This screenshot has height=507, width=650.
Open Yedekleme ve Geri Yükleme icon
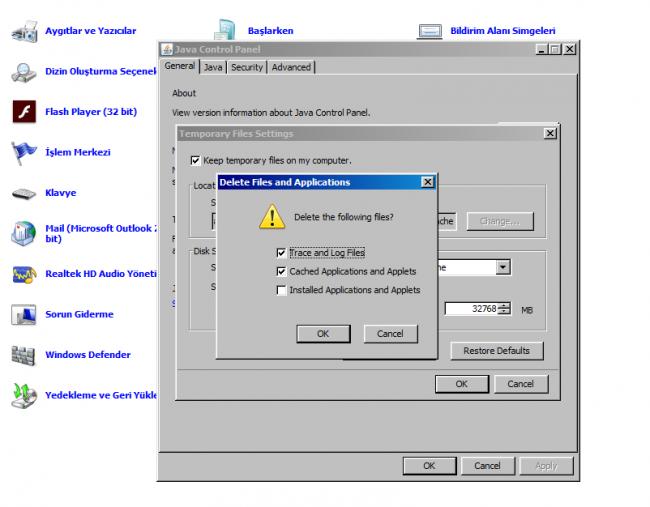pyautogui.click(x=24, y=395)
